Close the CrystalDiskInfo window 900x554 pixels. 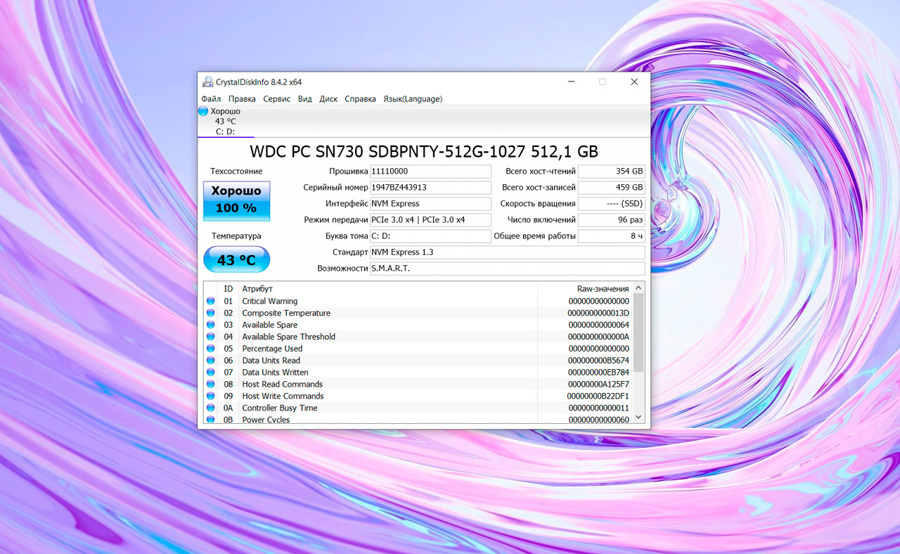coord(634,82)
